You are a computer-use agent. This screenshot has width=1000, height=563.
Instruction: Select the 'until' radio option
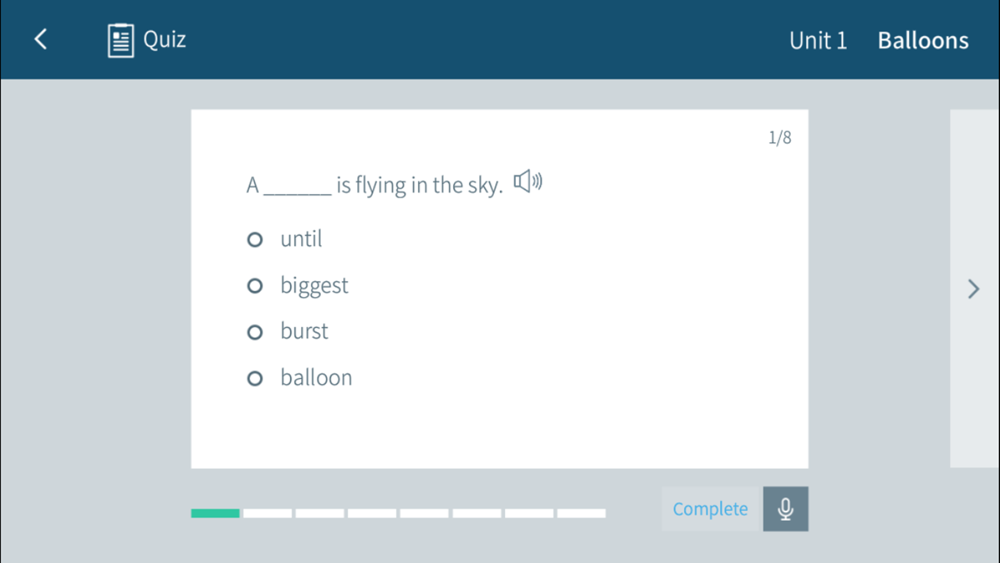coord(254,240)
